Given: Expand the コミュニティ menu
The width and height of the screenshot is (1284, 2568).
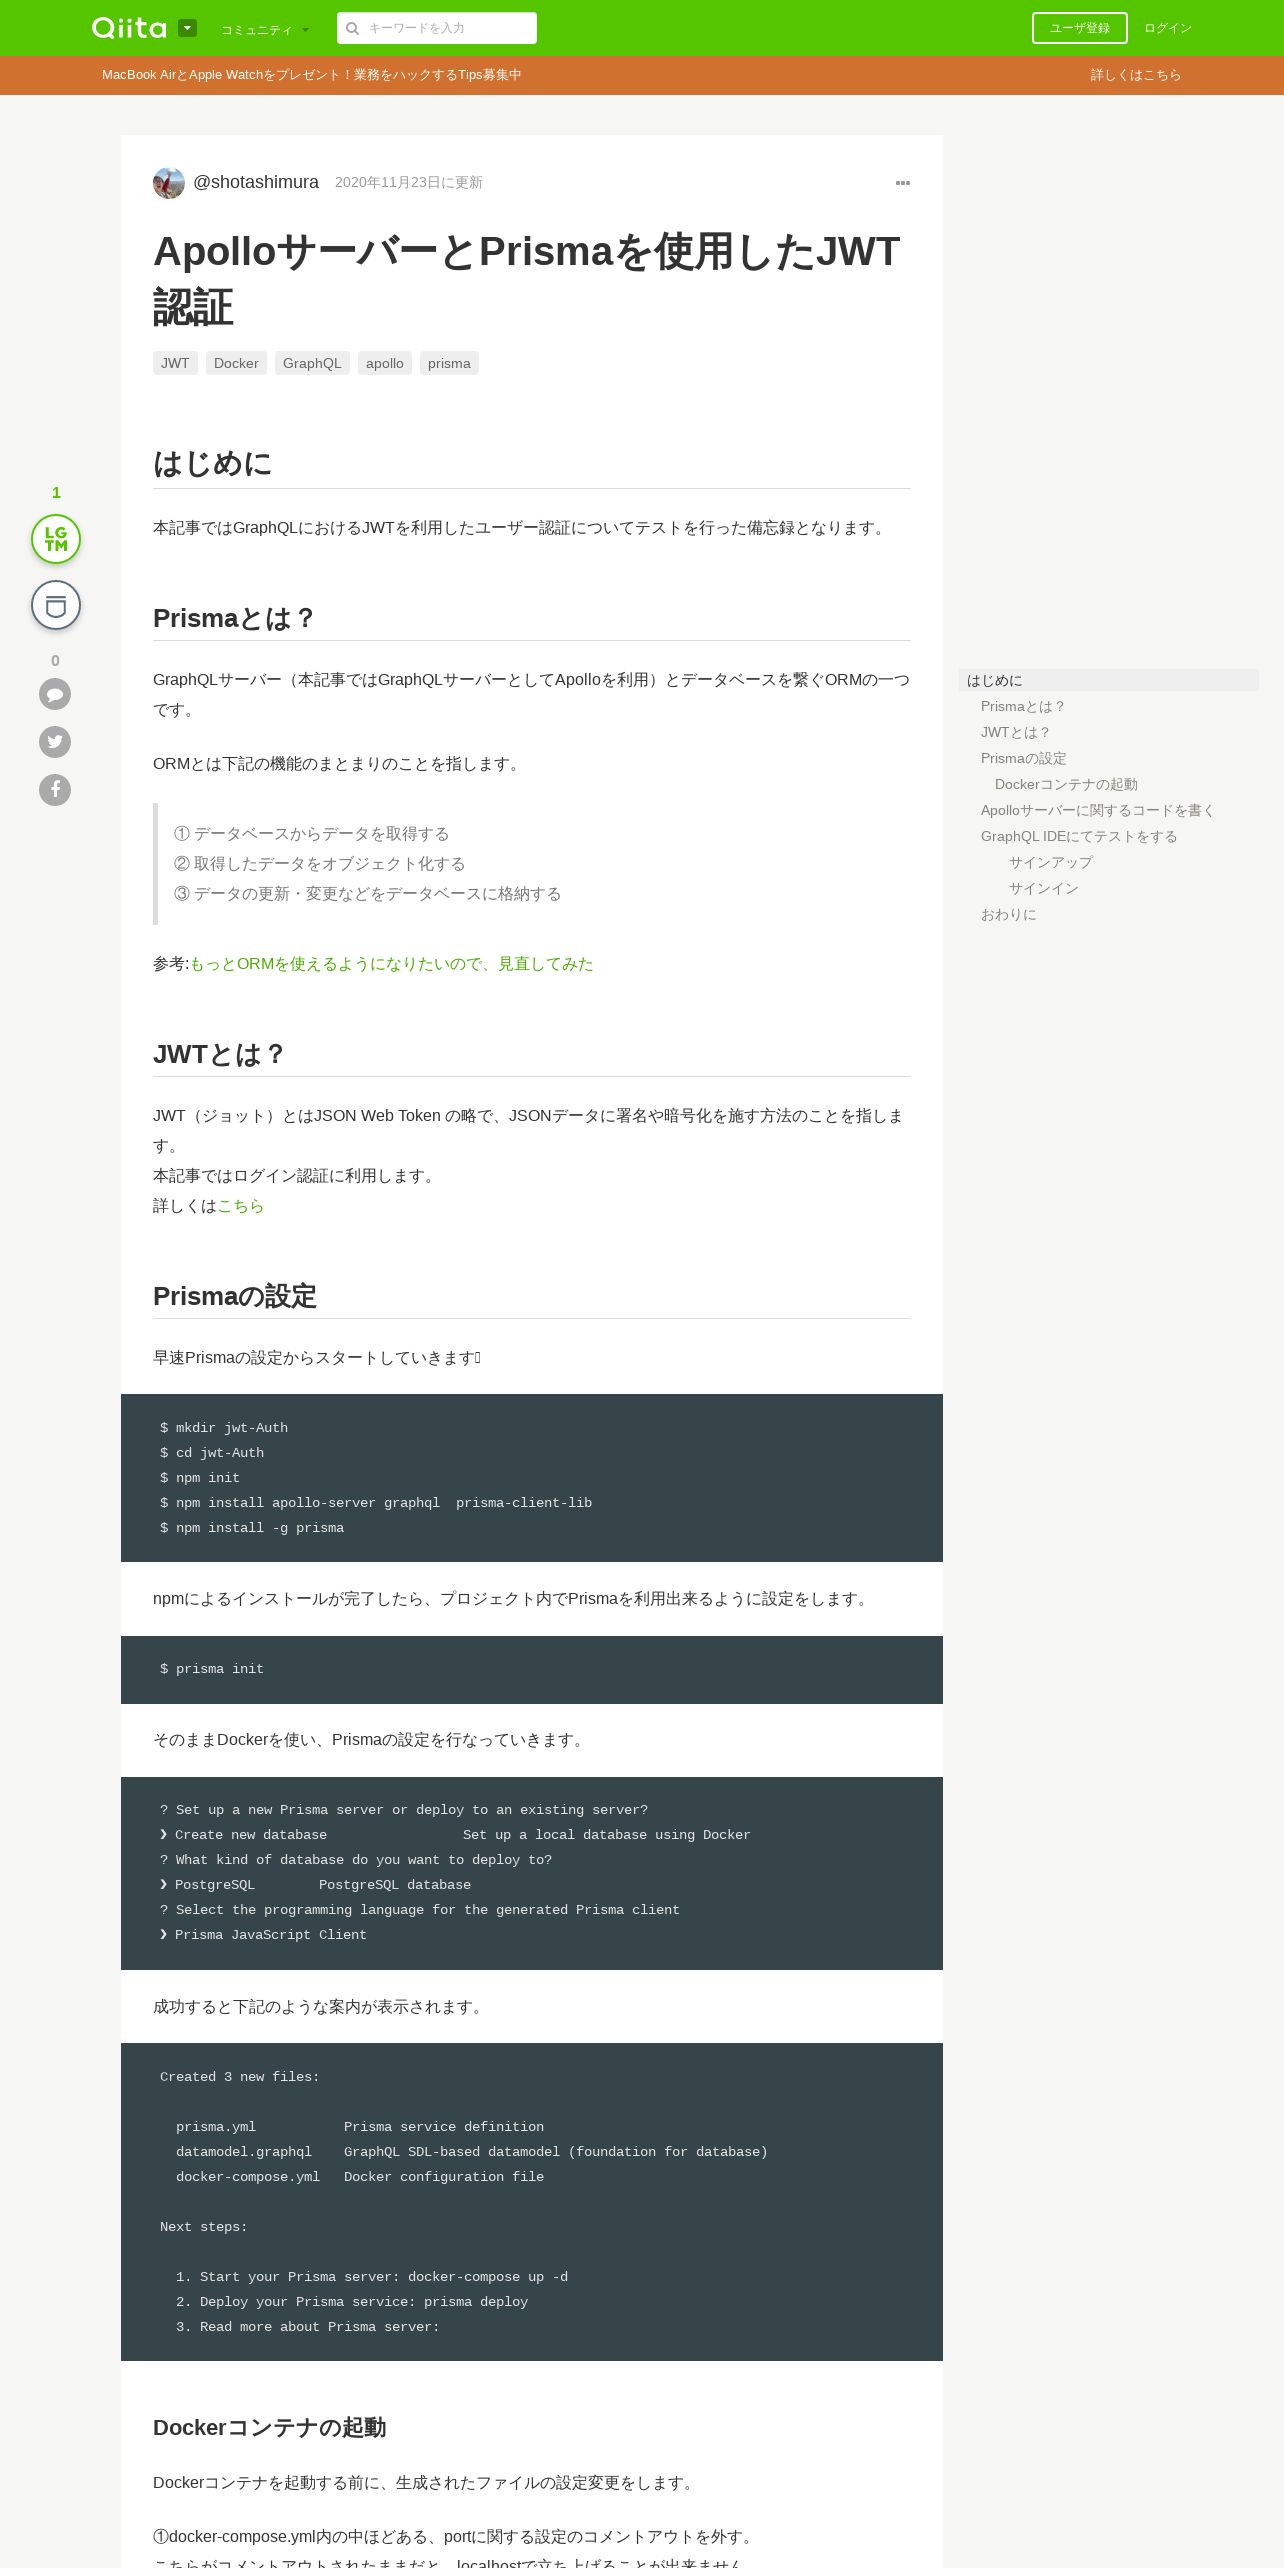Looking at the screenshot, I should (x=265, y=30).
